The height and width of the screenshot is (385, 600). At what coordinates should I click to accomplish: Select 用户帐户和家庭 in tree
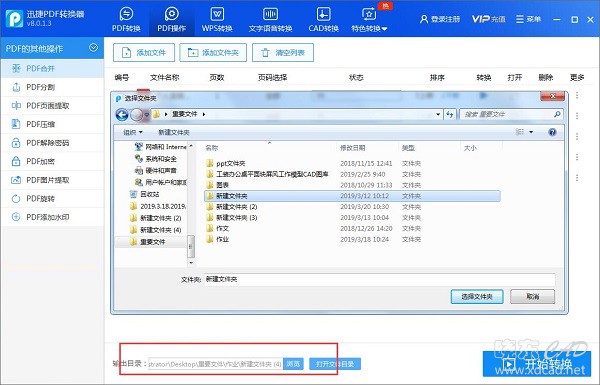pos(161,182)
